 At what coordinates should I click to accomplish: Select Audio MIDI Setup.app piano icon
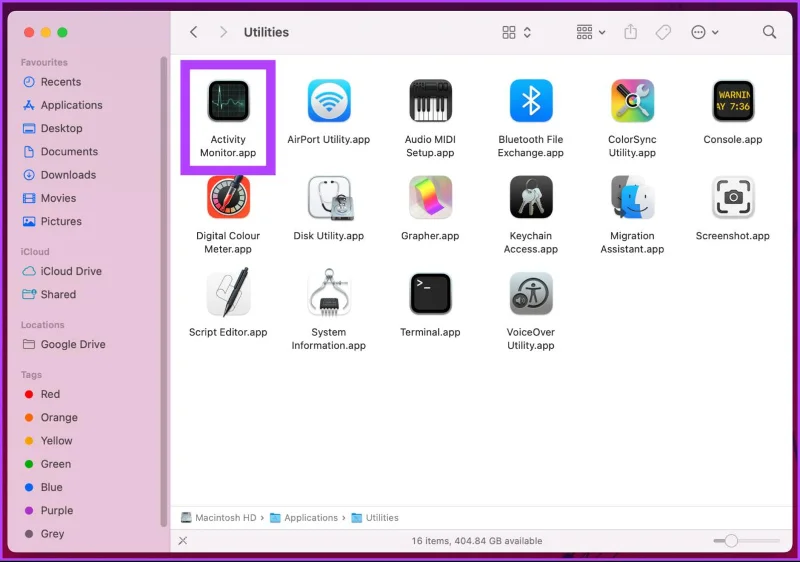430,100
